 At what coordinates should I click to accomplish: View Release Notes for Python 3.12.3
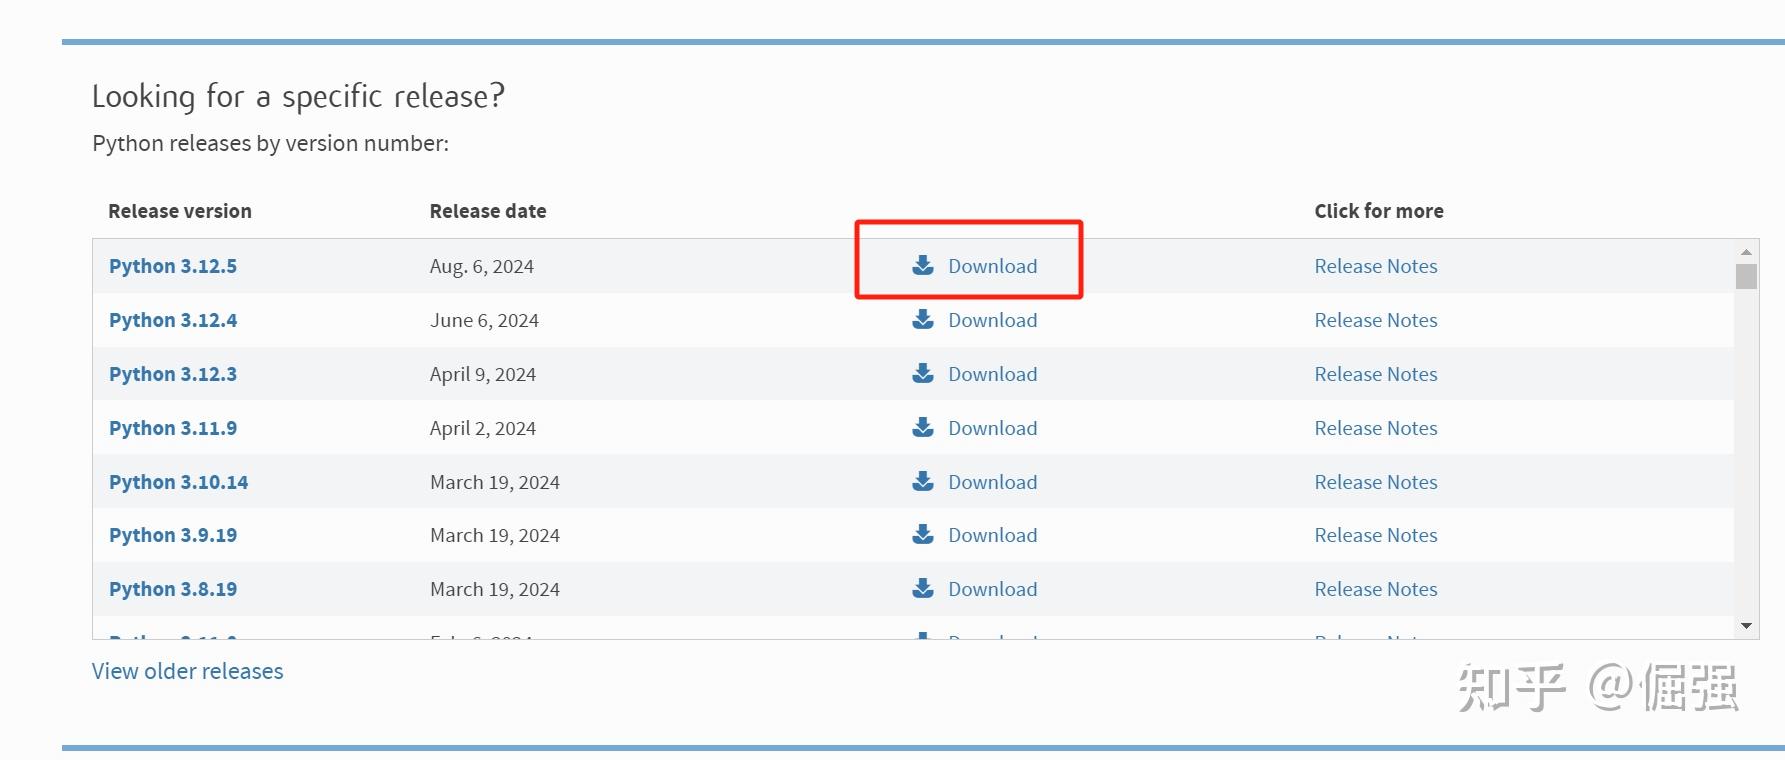click(1376, 374)
